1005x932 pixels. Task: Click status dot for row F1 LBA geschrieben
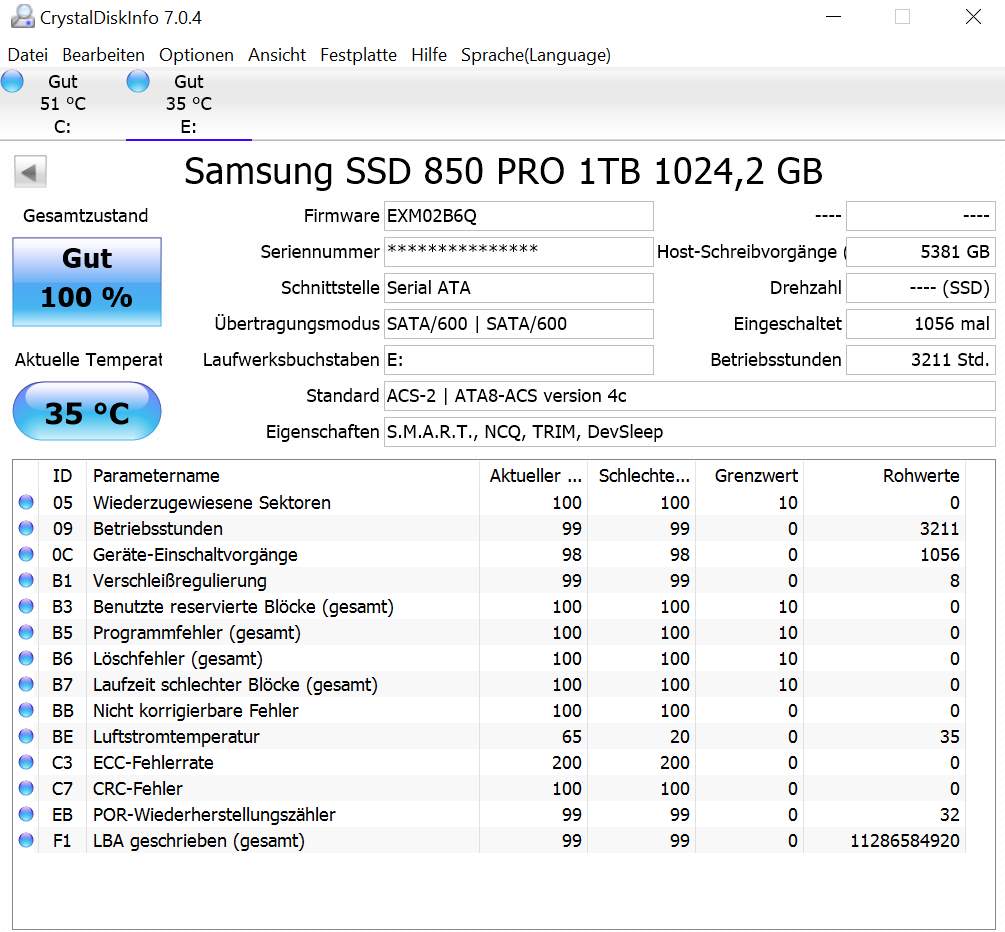click(x=26, y=840)
